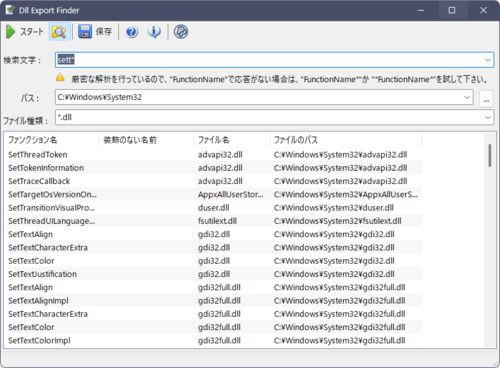Sort by ファイル名 column header
This screenshot has width=500, height=368.
[x=232, y=140]
